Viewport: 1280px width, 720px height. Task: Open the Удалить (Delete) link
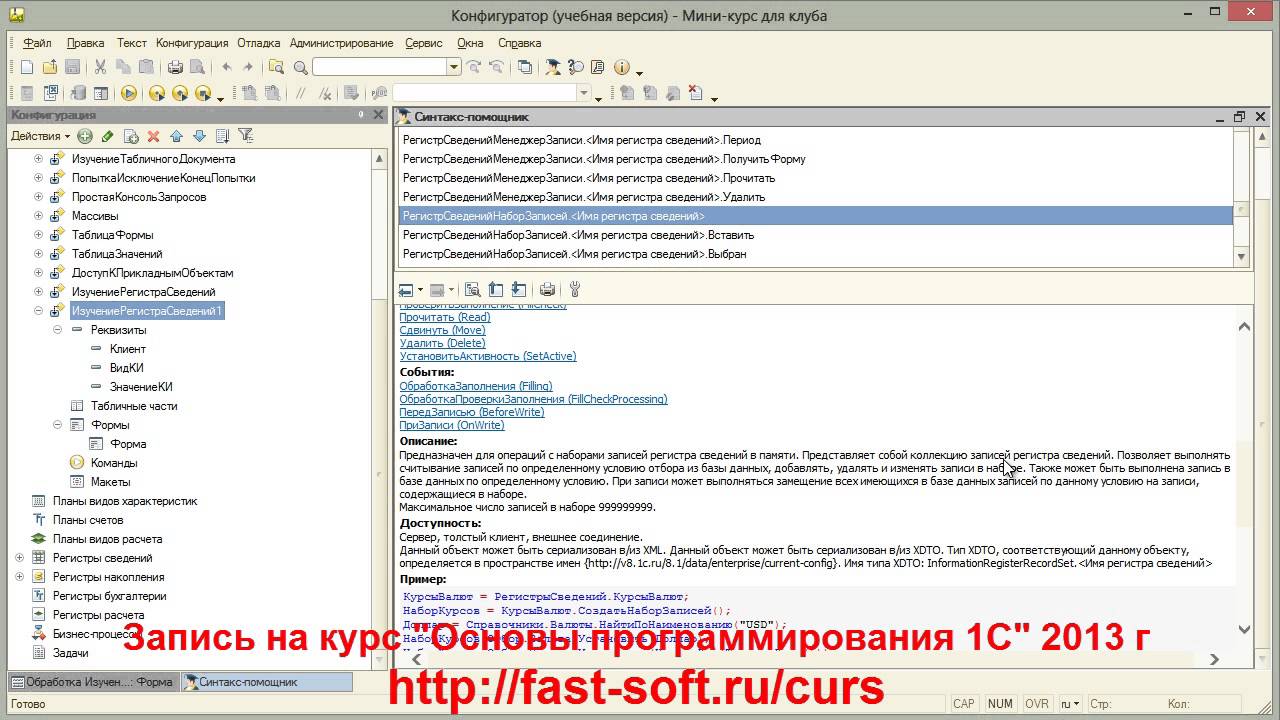pos(443,343)
